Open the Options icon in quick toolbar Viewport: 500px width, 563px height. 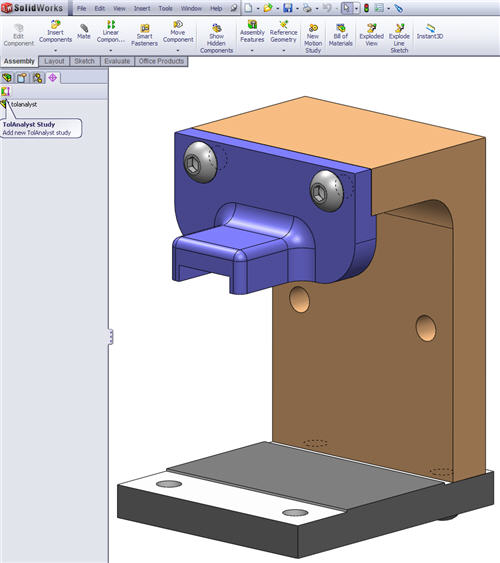click(379, 8)
